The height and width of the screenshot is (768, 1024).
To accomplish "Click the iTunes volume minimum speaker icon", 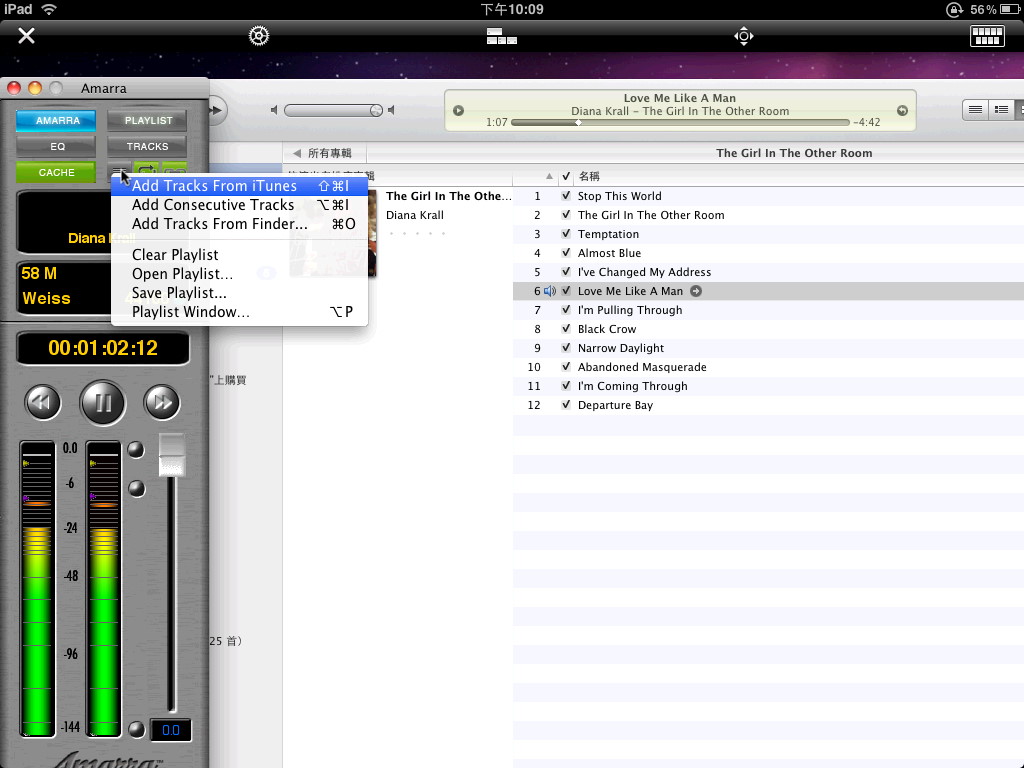I will point(274,110).
